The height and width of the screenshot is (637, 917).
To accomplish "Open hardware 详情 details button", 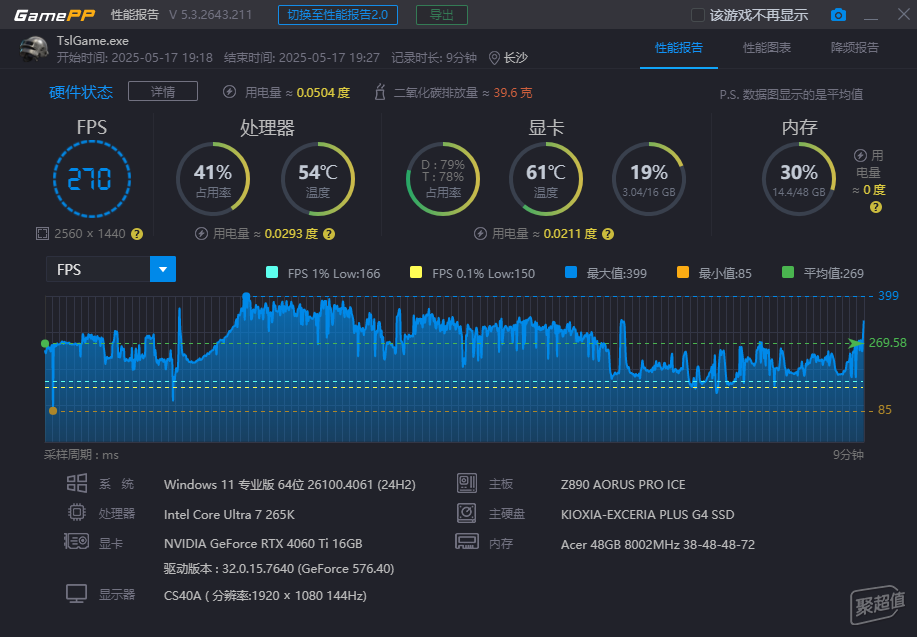I will [163, 92].
